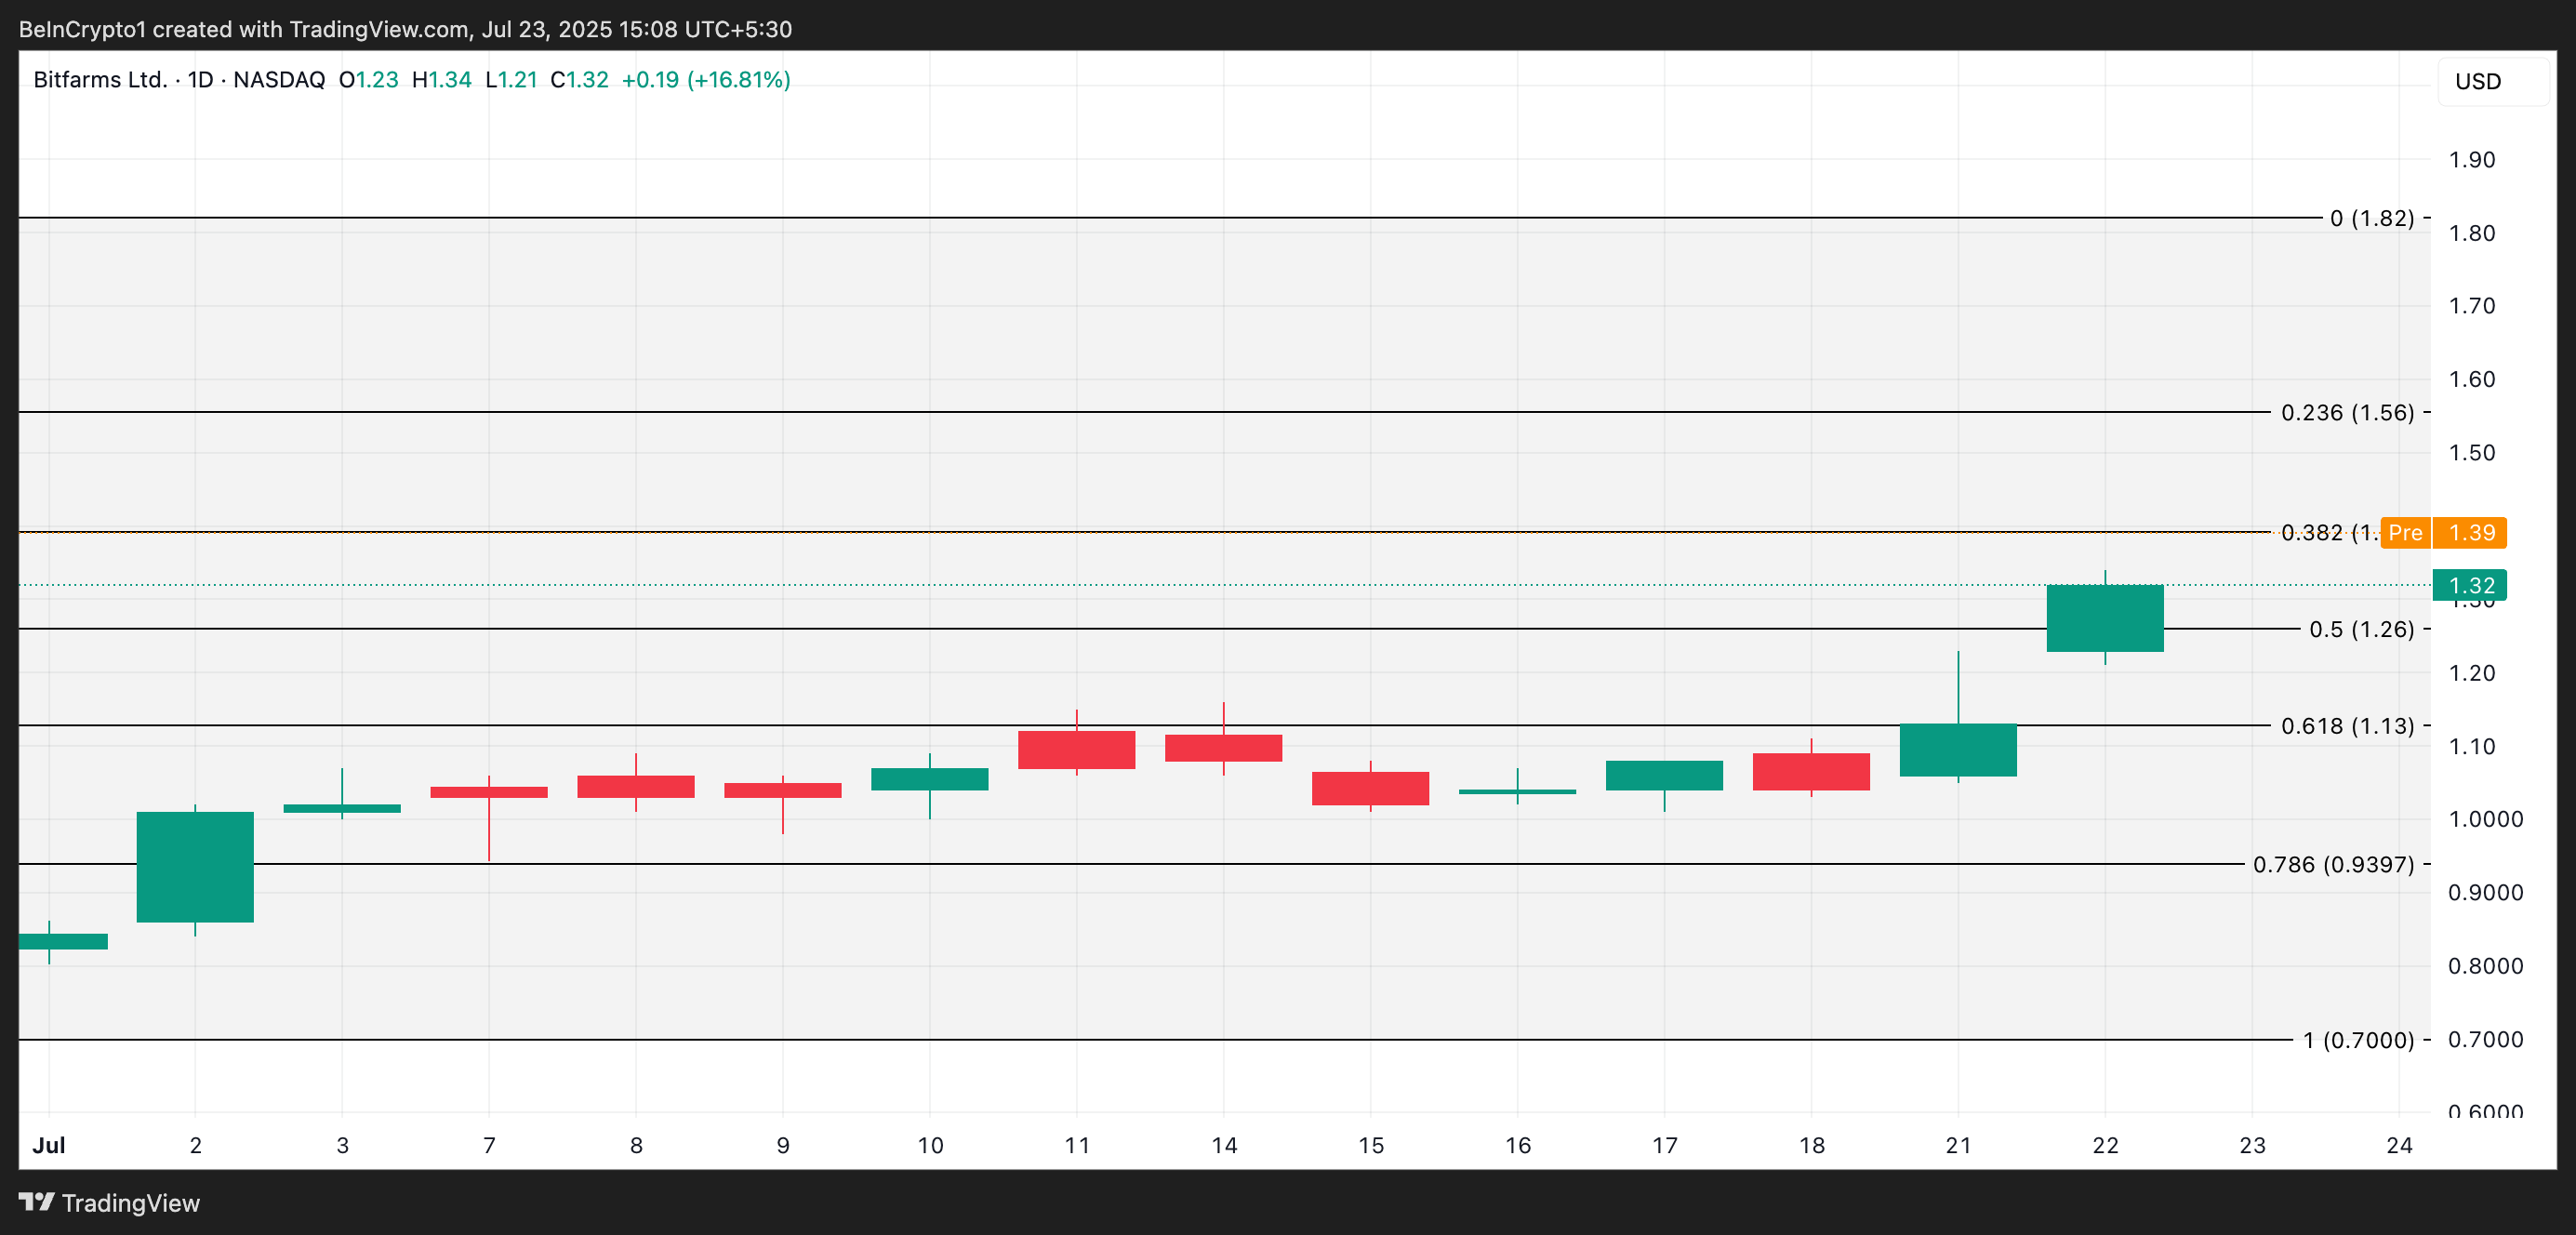The height and width of the screenshot is (1235, 2576).
Task: Click the Jul label on time axis
Action: pos(48,1145)
